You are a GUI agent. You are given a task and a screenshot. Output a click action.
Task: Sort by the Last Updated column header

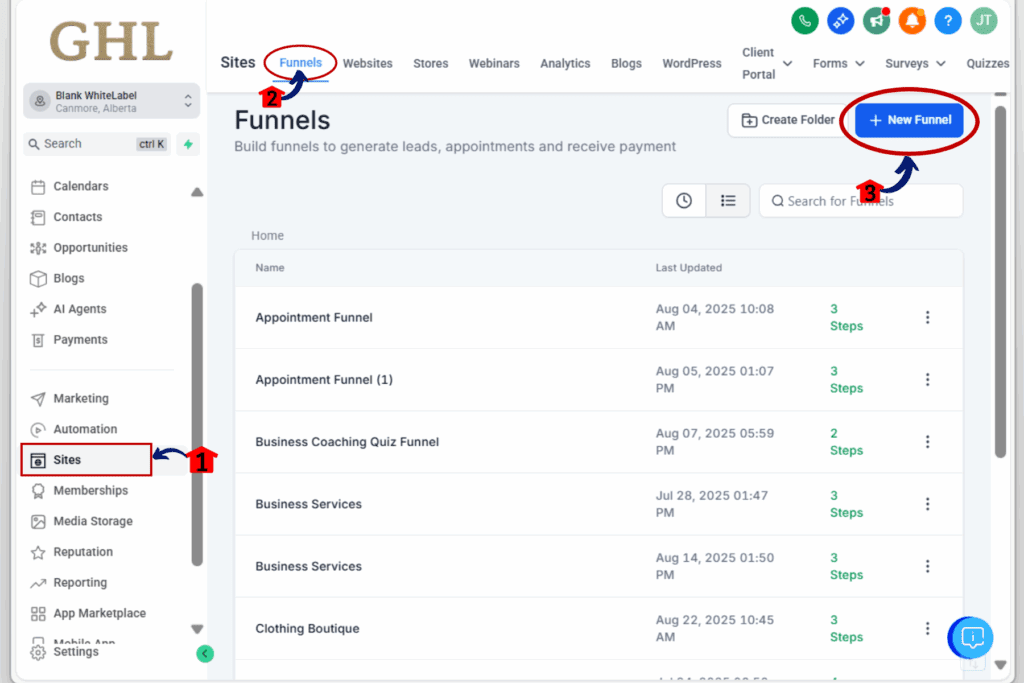coord(688,268)
